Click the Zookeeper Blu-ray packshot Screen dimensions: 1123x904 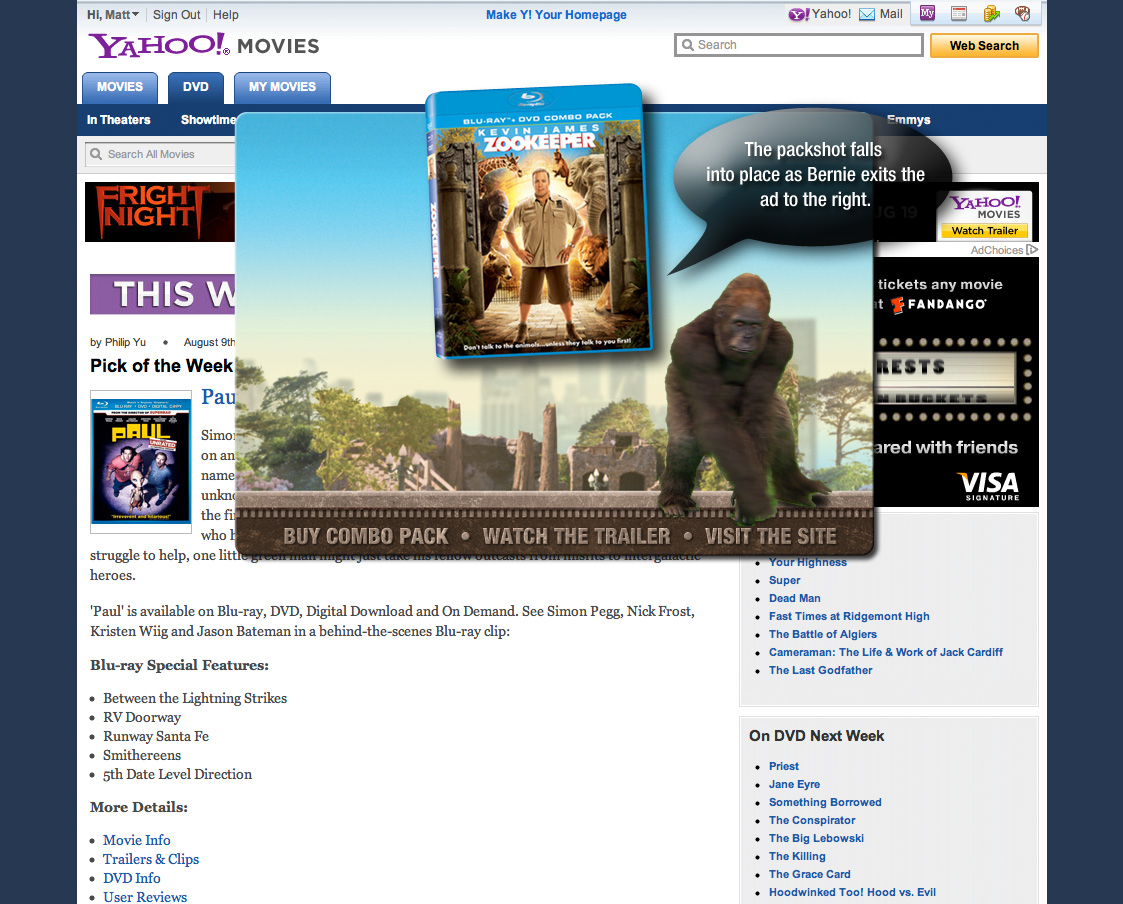(539, 222)
